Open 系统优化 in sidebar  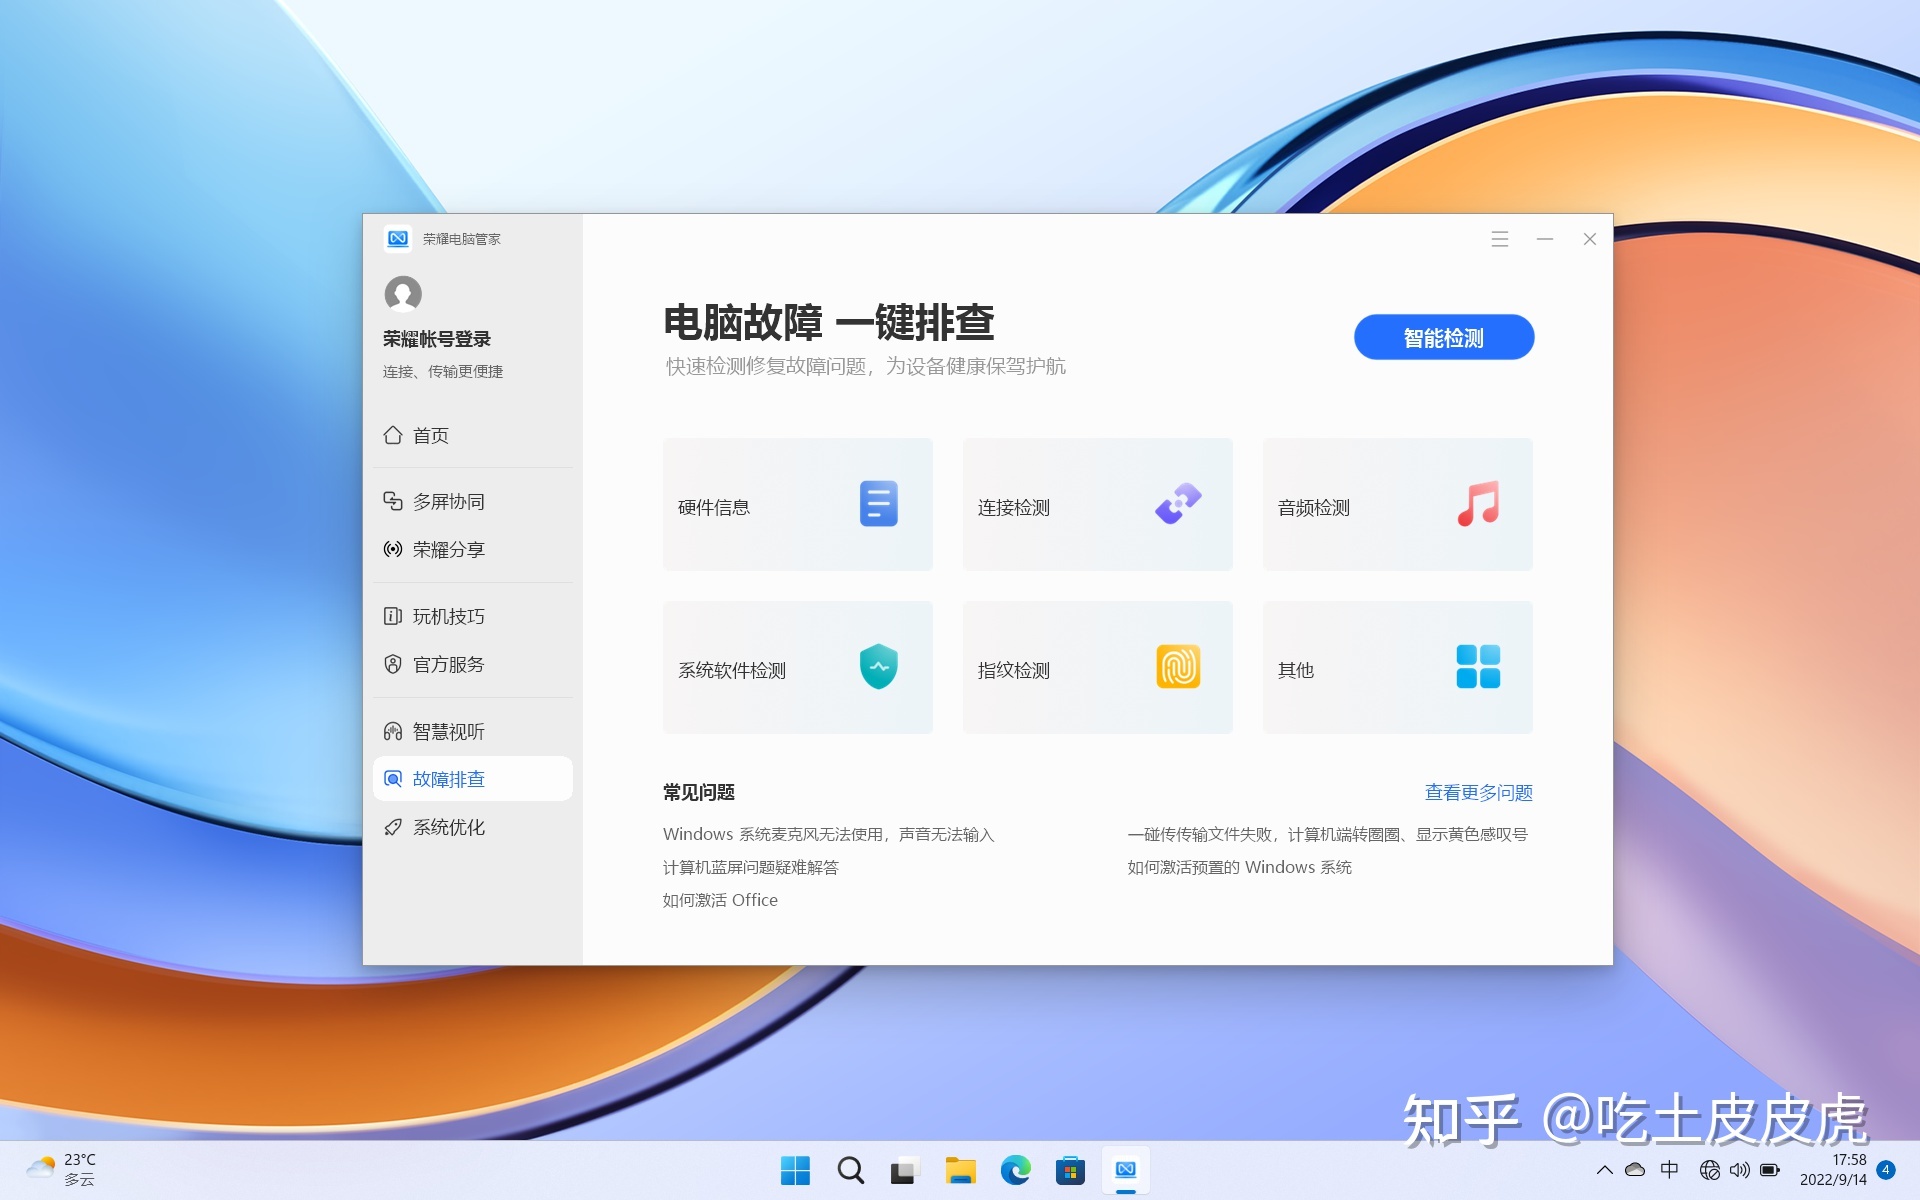click(x=473, y=827)
